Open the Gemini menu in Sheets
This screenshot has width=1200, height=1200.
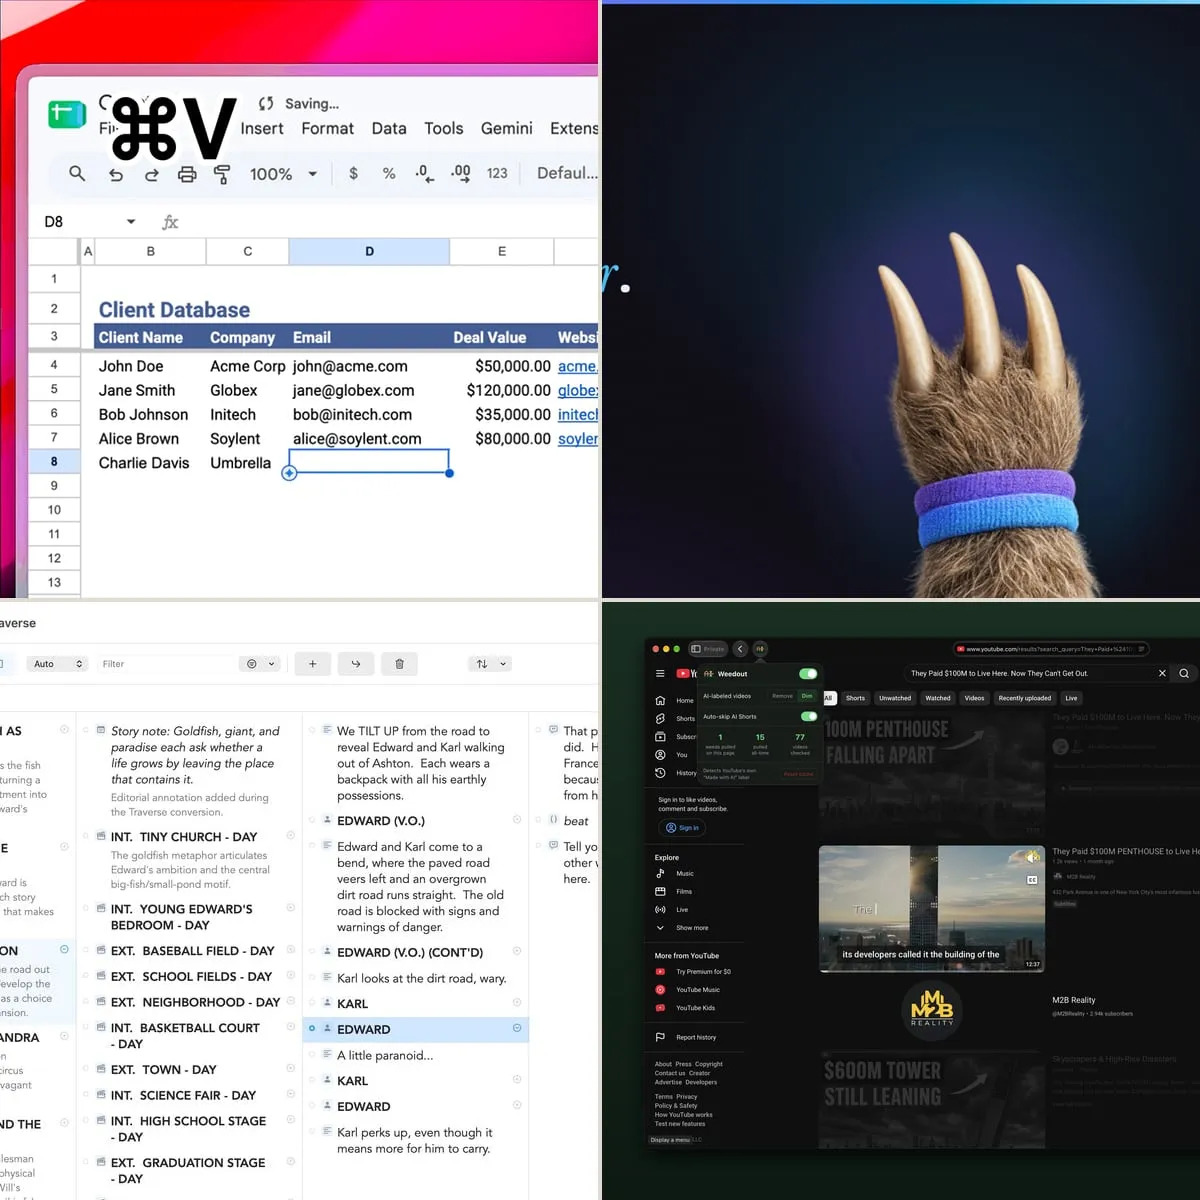(x=507, y=128)
